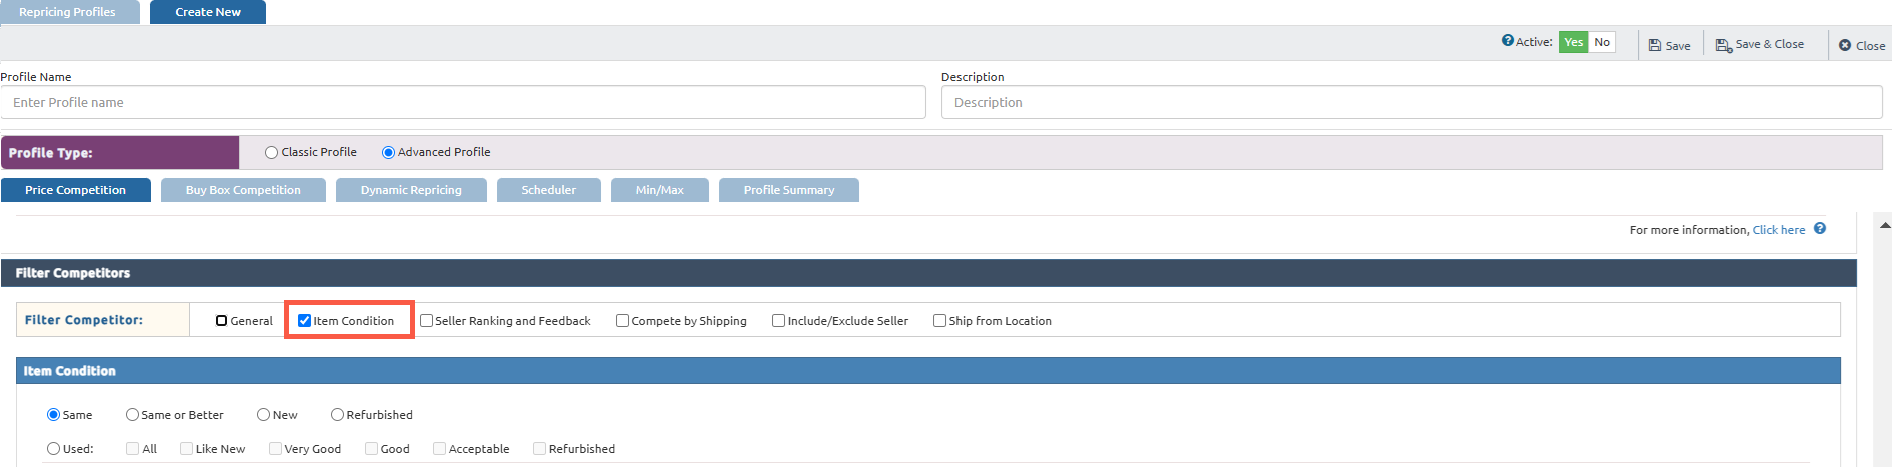The height and width of the screenshot is (467, 1892).
Task: Switch to the Dynamic Repricing tab
Action: point(411,190)
